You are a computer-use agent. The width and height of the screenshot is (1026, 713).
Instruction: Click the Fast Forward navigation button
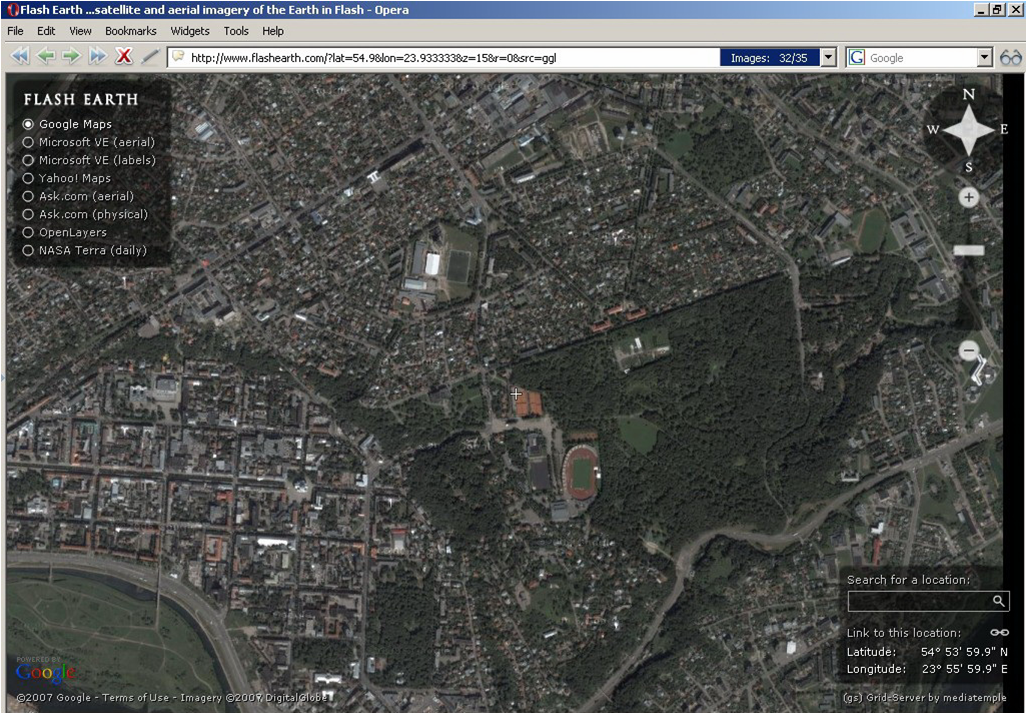(97, 57)
